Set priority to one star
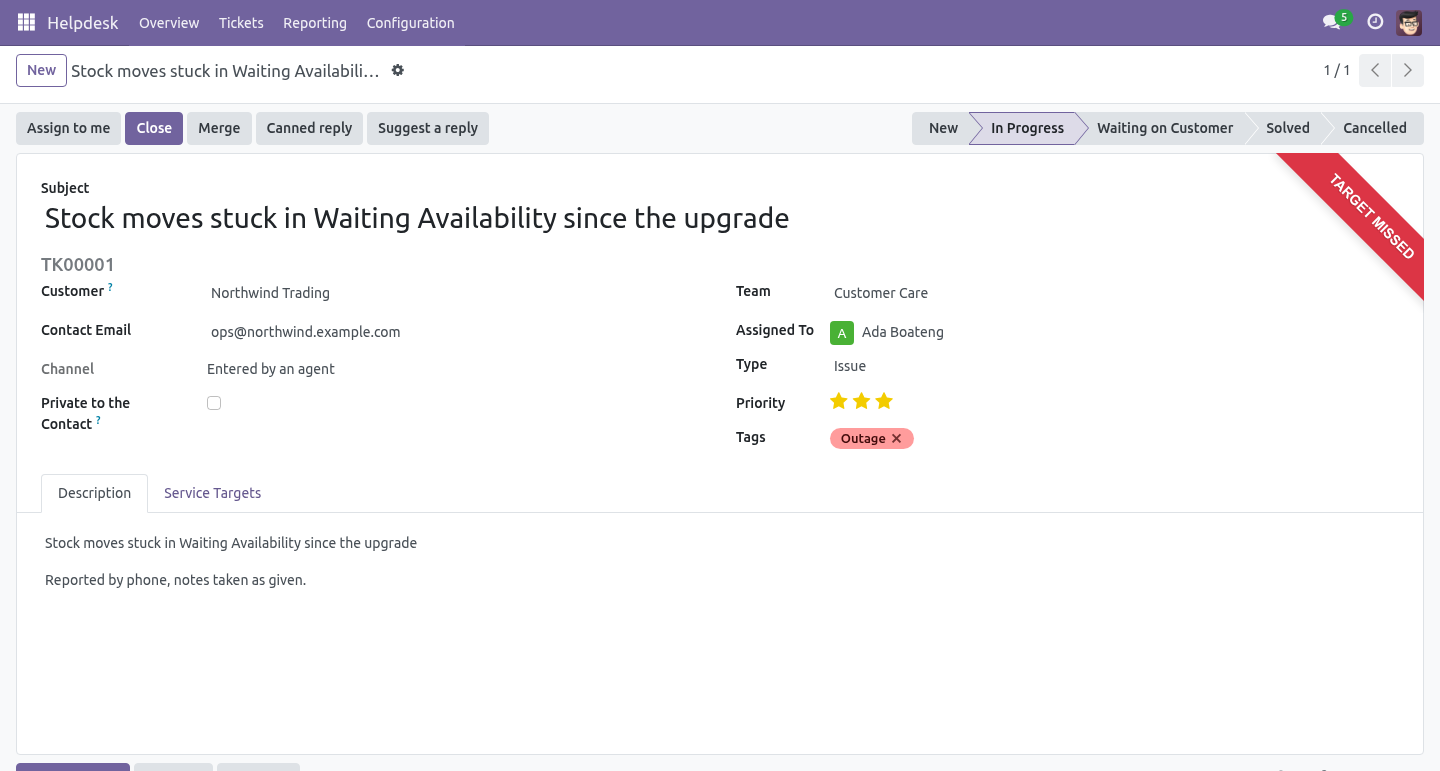The image size is (1440, 771). (x=839, y=402)
